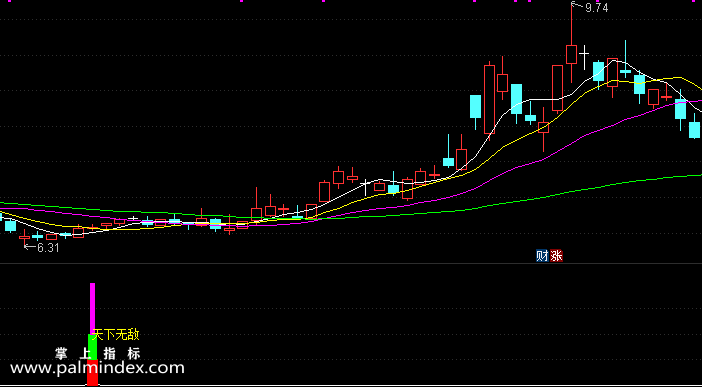The height and width of the screenshot is (387, 702).
Task: Click the blue 财 badge icon
Action: (x=542, y=256)
